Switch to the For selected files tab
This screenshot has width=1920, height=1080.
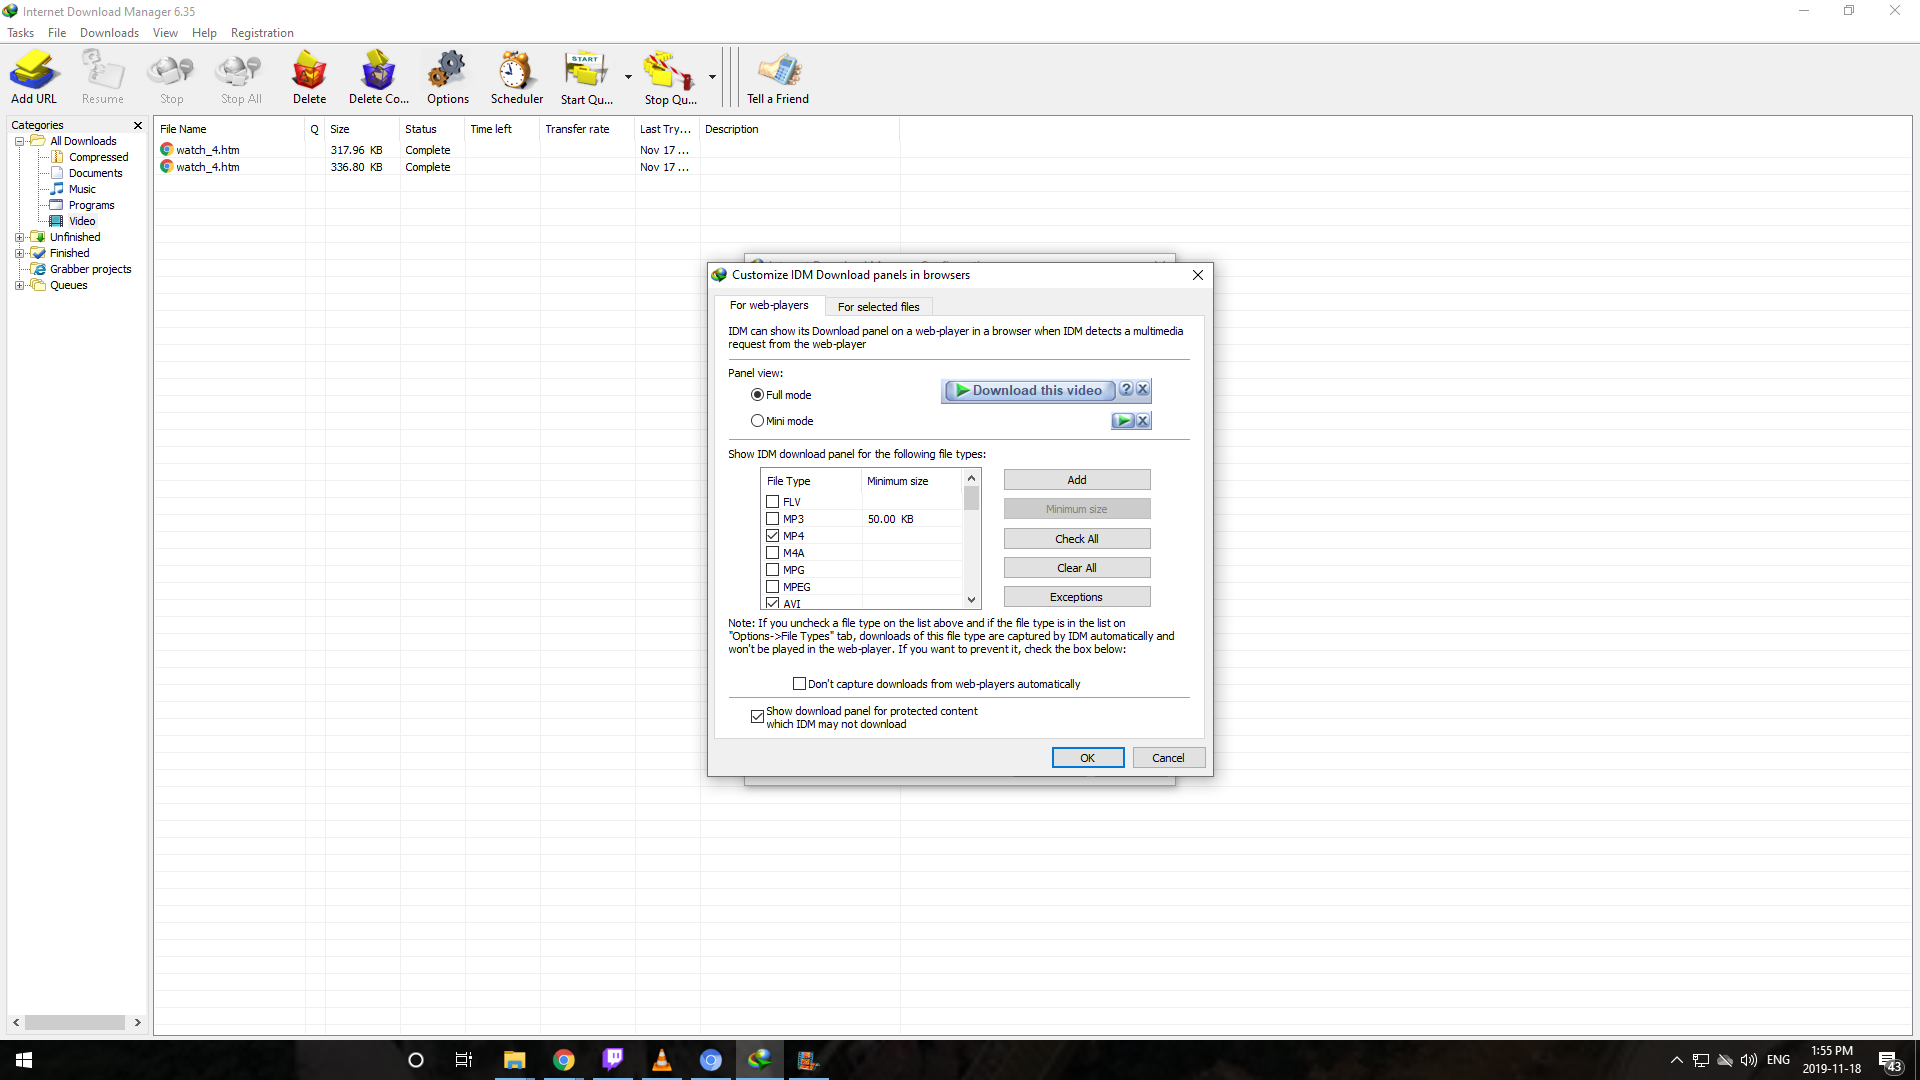[878, 307]
